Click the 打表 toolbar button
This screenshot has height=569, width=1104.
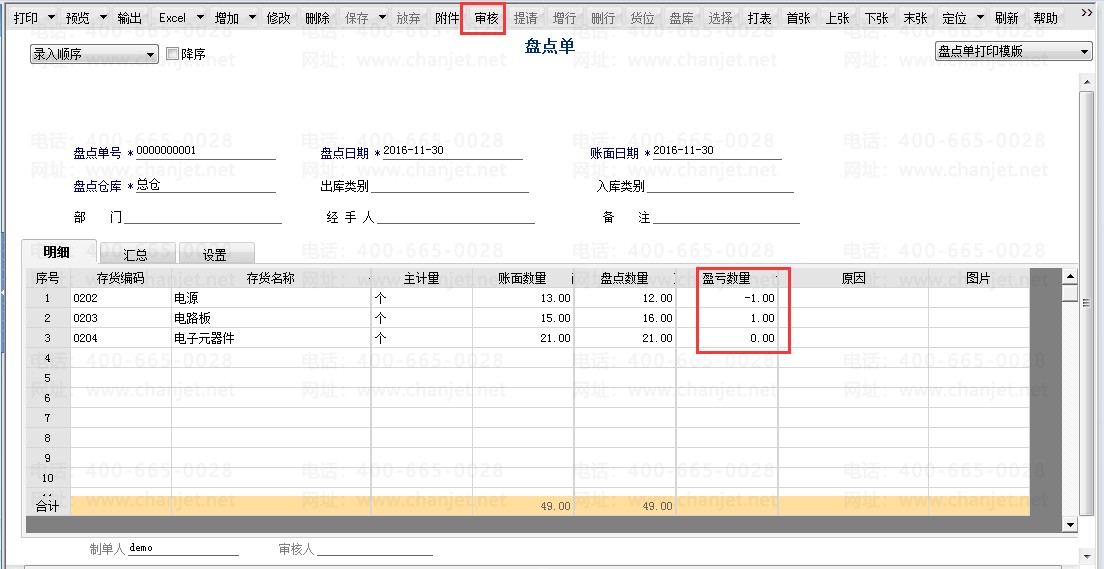coord(760,18)
